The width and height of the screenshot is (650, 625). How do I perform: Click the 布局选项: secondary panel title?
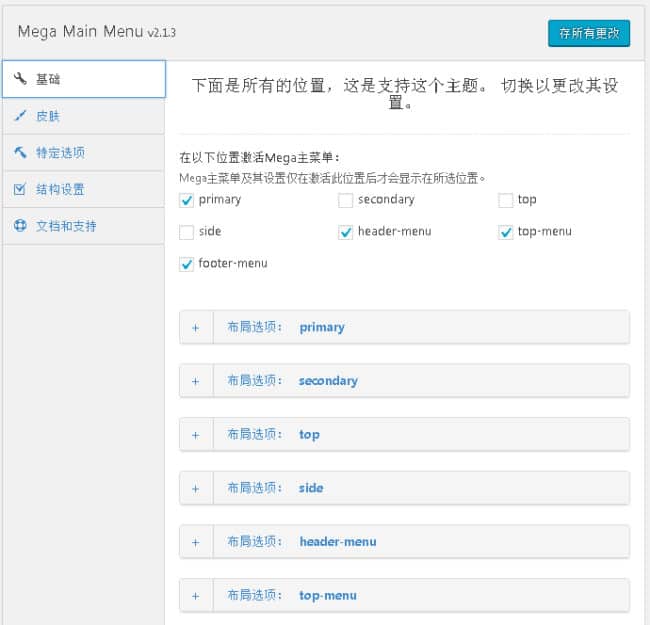293,381
